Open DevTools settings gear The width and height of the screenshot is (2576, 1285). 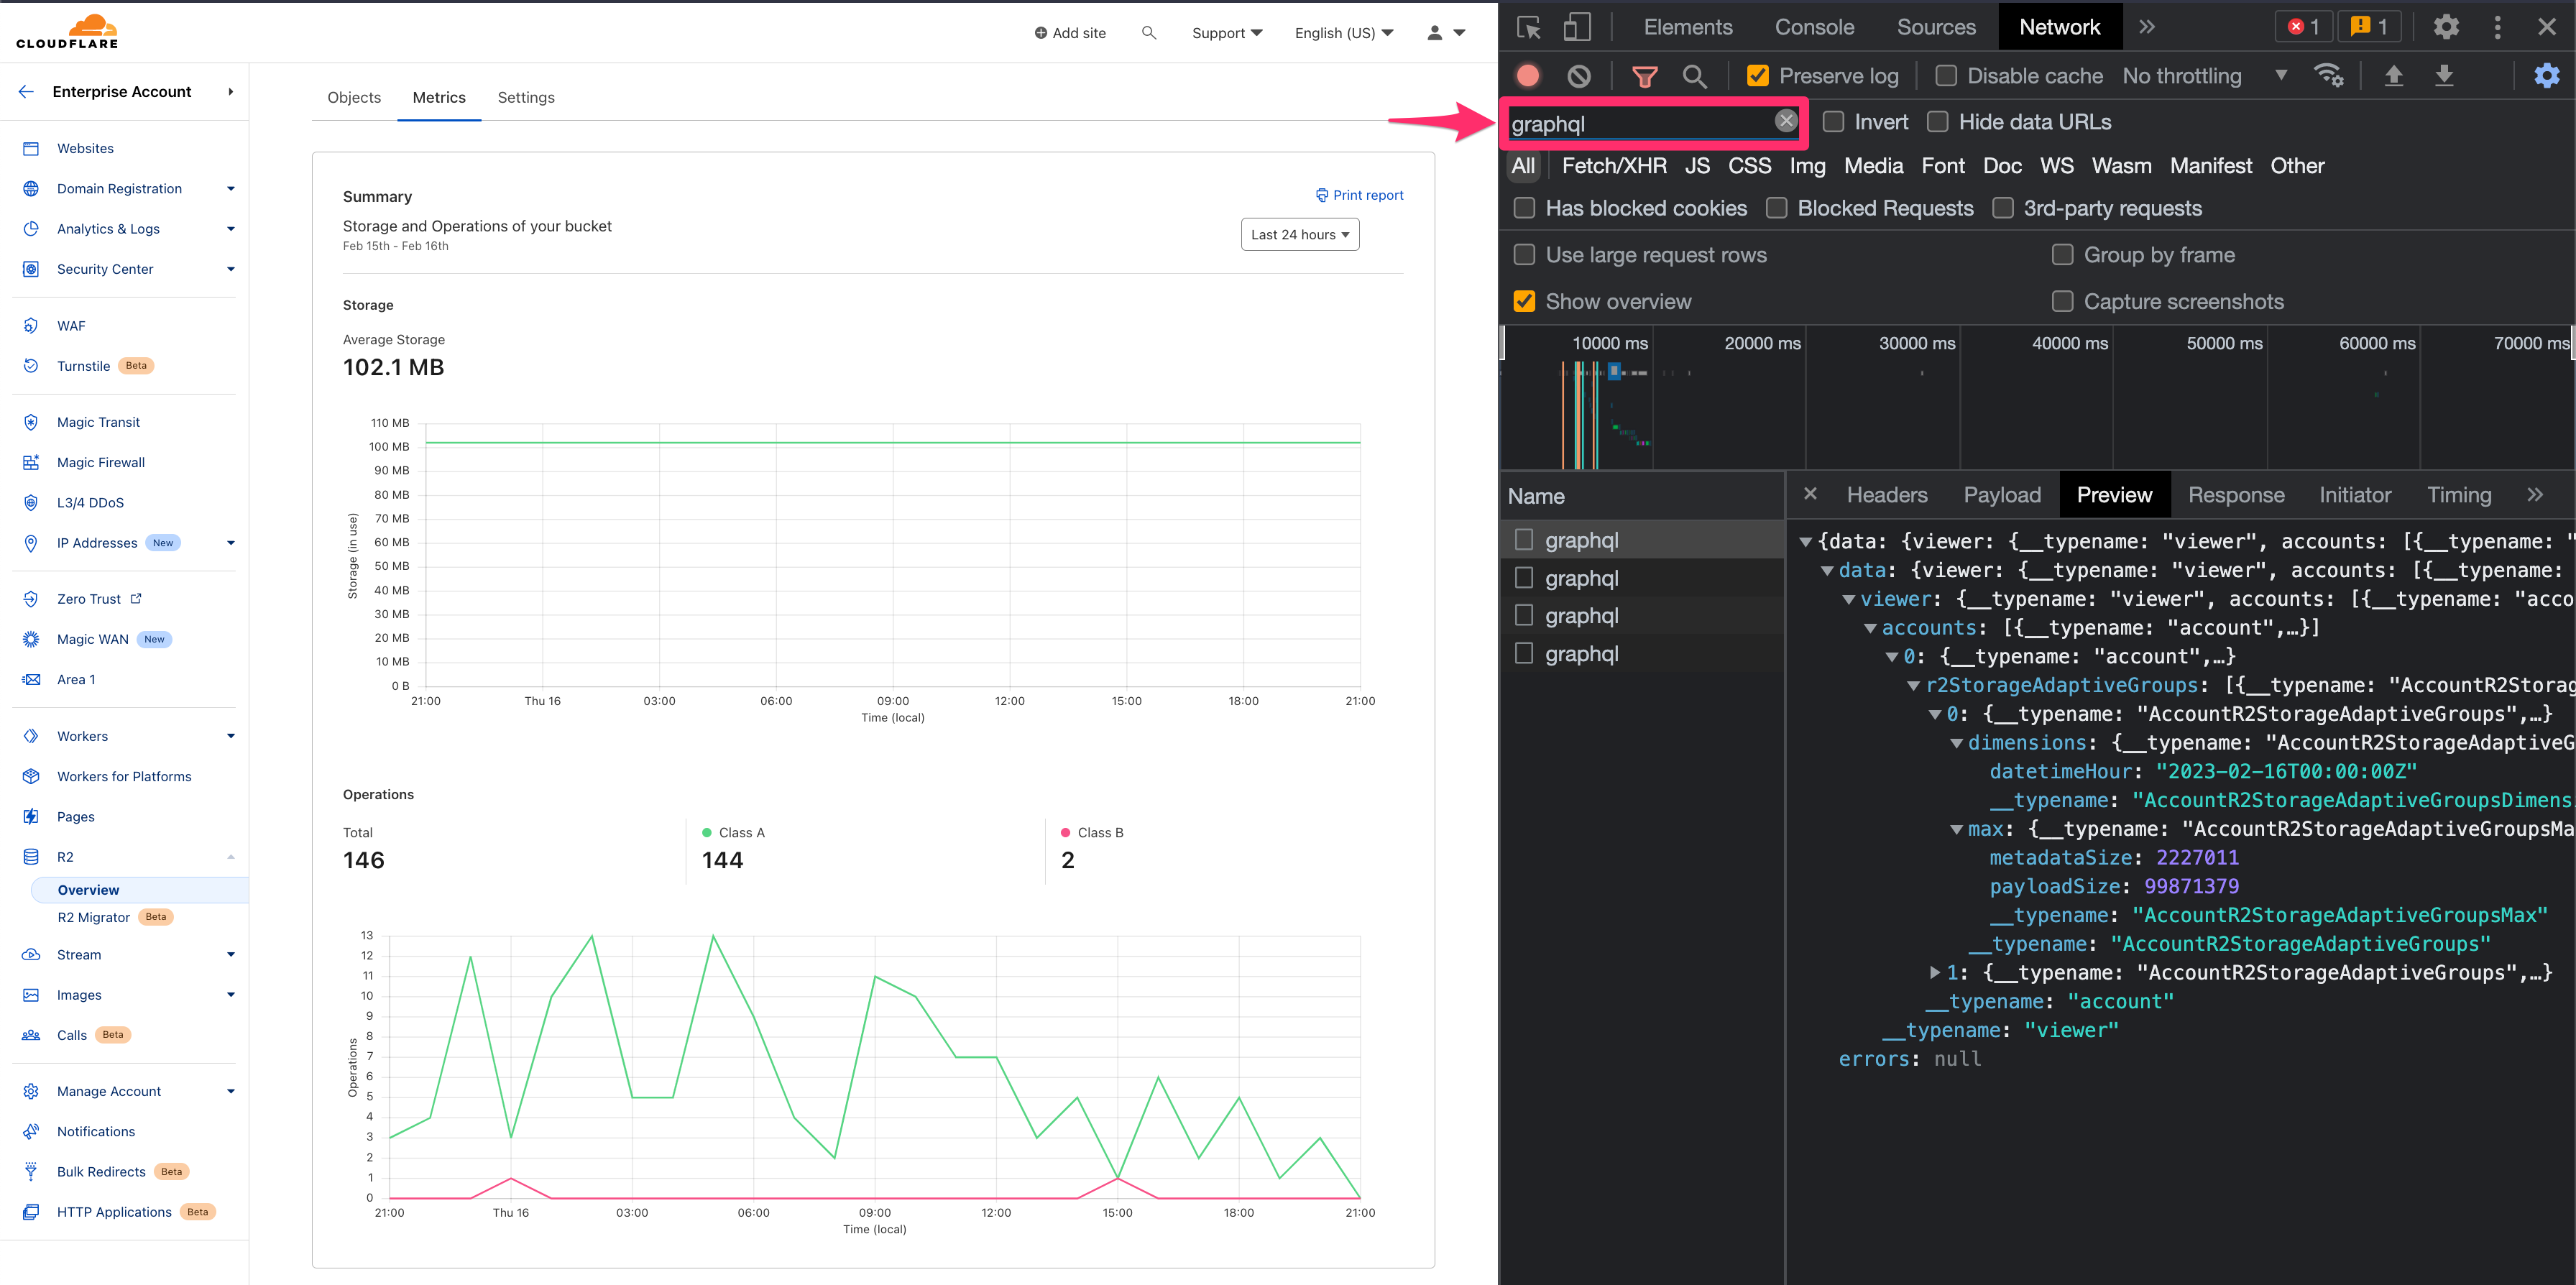click(2445, 27)
